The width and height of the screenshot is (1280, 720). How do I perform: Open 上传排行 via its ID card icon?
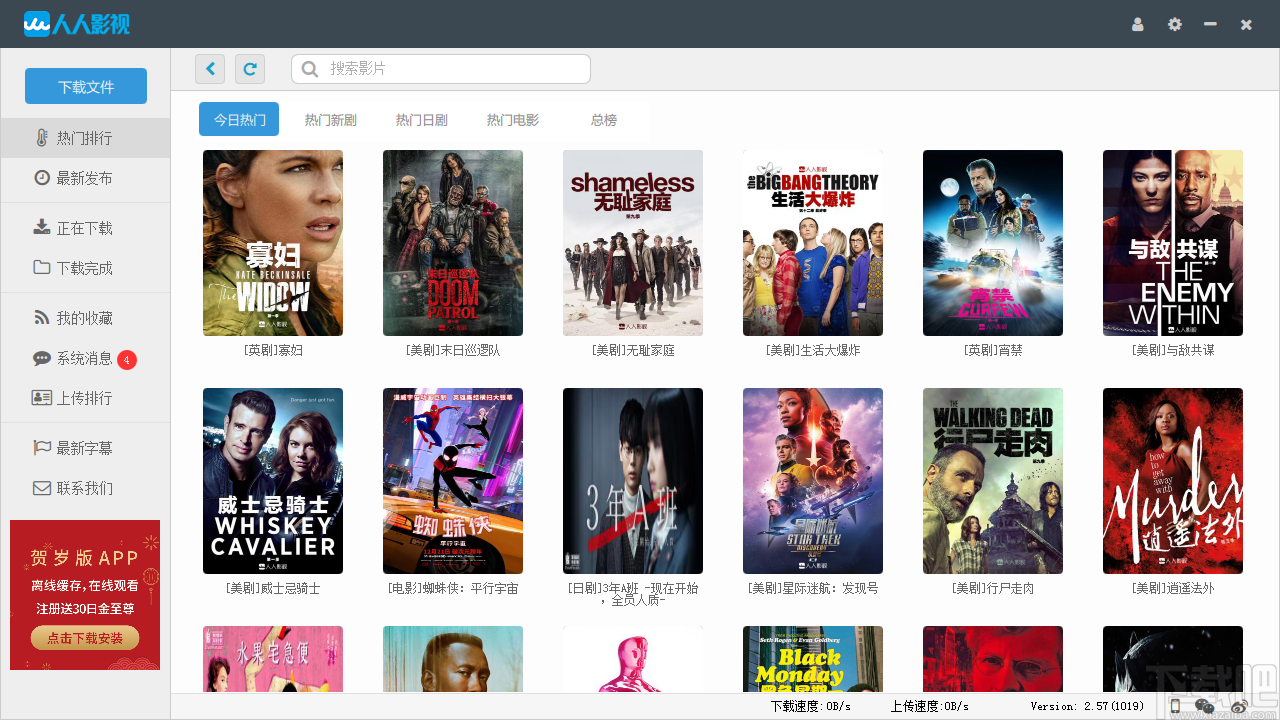42,398
